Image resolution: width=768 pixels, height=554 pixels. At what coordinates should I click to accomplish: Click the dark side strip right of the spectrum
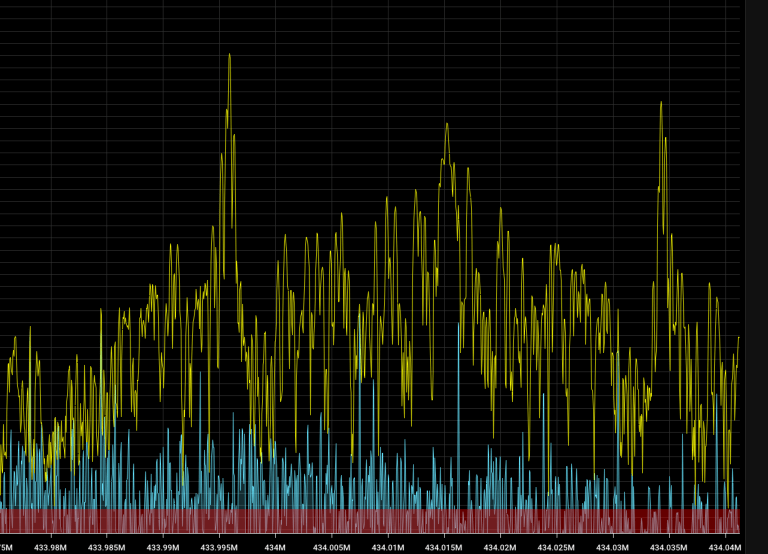(x=754, y=270)
